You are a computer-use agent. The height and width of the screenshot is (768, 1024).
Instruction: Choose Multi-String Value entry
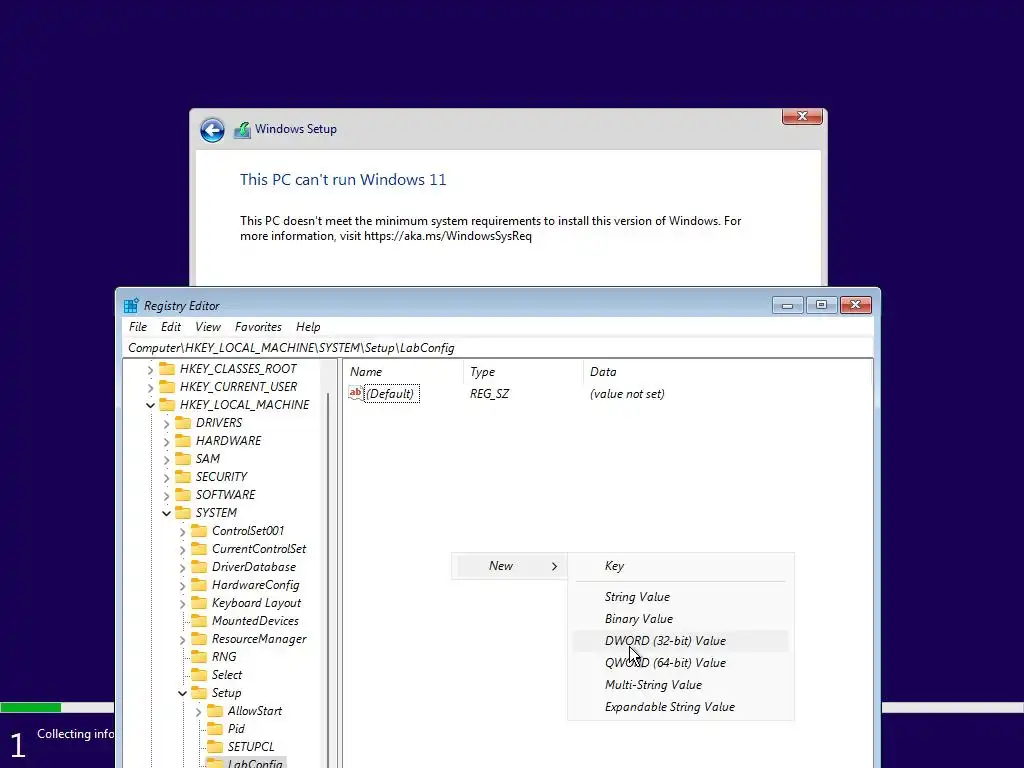point(680,684)
